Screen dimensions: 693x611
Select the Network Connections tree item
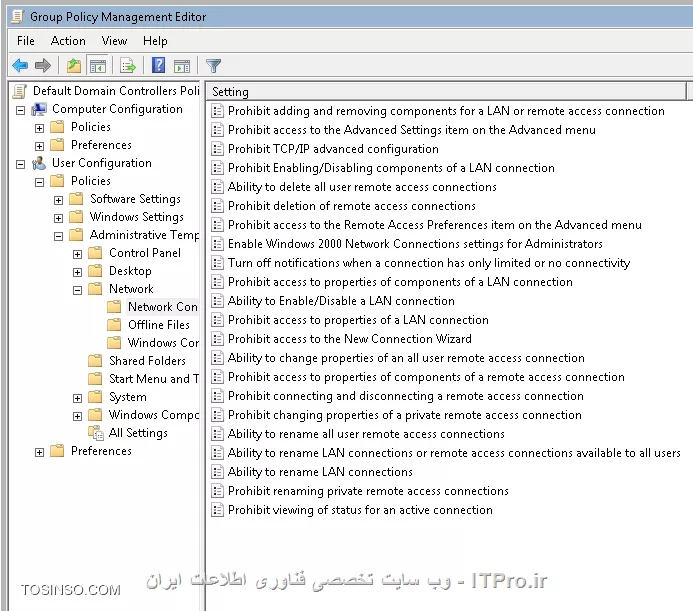pos(163,307)
